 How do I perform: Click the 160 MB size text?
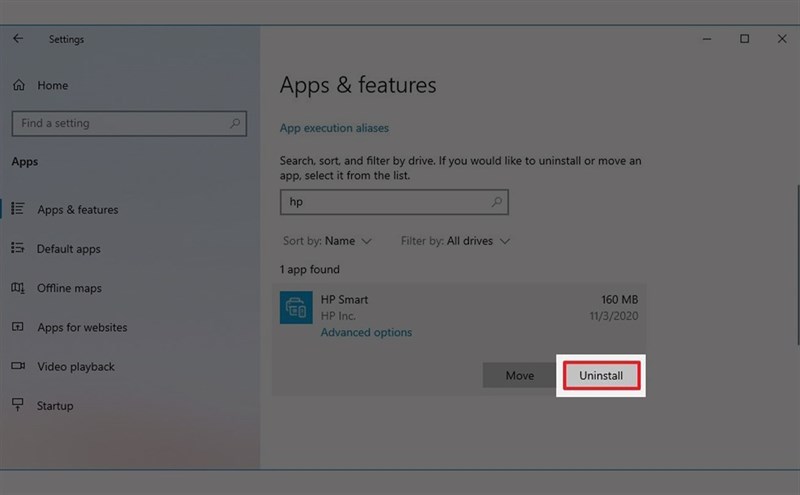coord(619,300)
